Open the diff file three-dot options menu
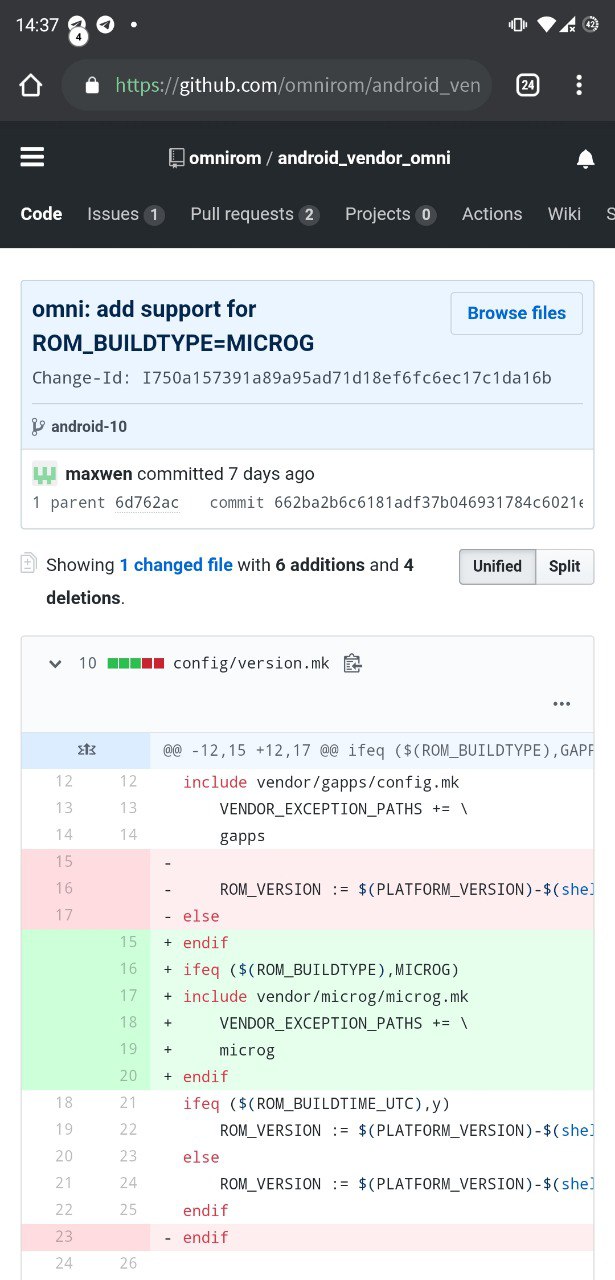615x1280 pixels. (x=562, y=704)
